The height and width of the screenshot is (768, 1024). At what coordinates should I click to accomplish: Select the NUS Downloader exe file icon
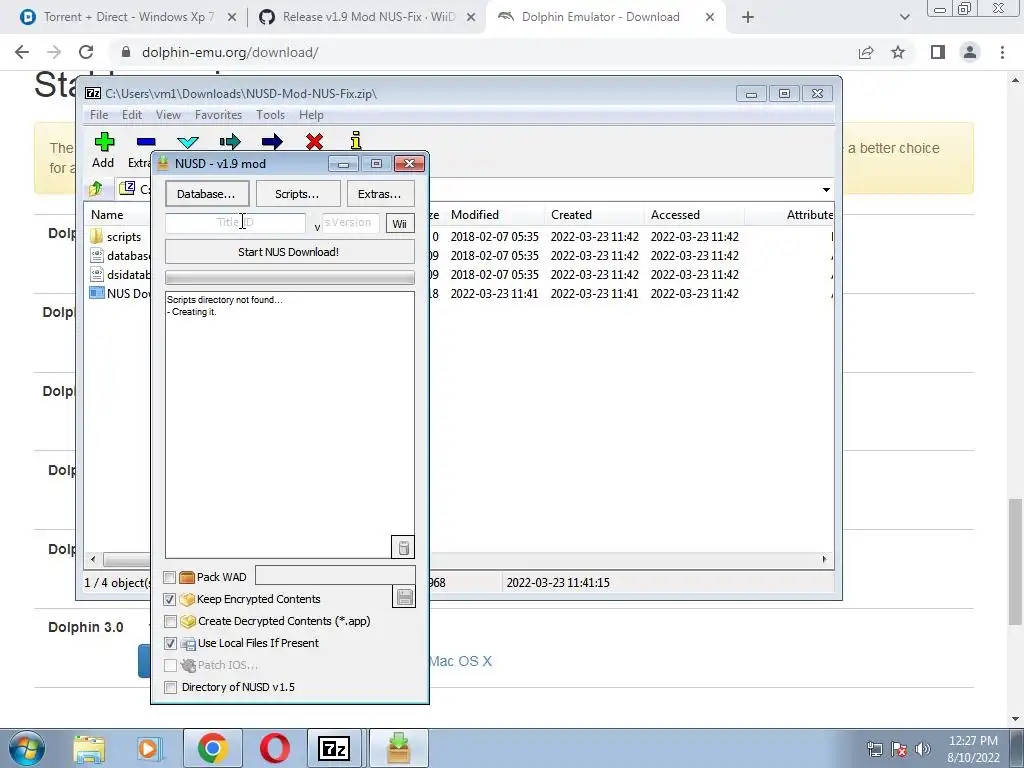click(x=97, y=293)
